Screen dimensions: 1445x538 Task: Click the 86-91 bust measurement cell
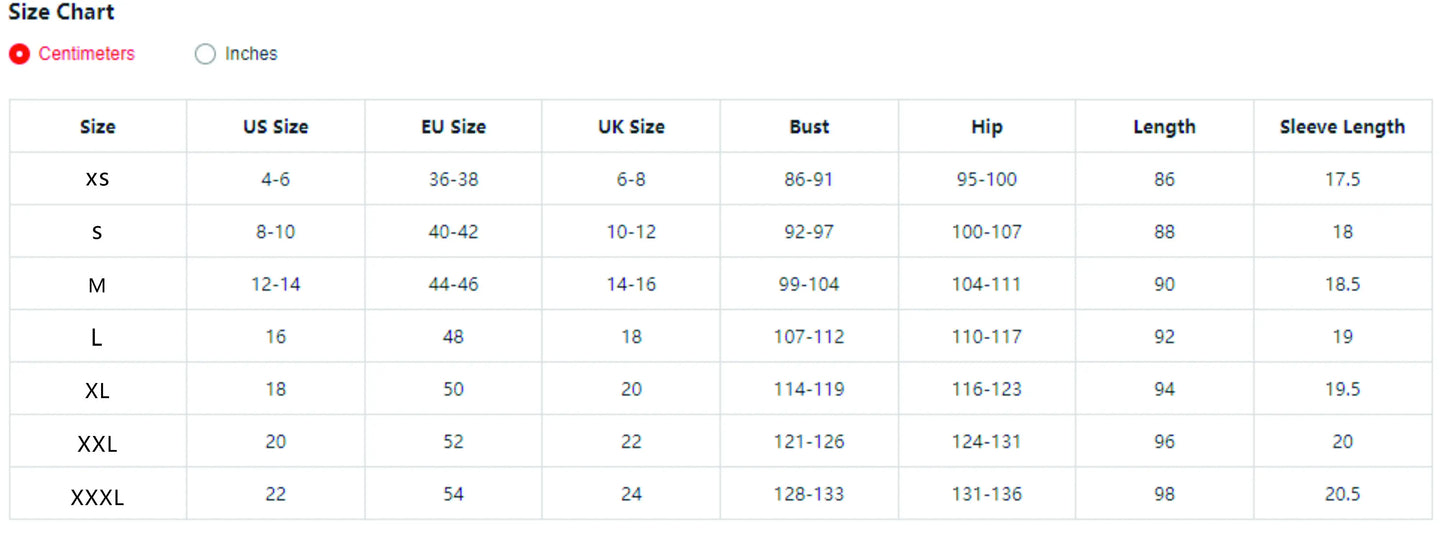click(x=809, y=180)
